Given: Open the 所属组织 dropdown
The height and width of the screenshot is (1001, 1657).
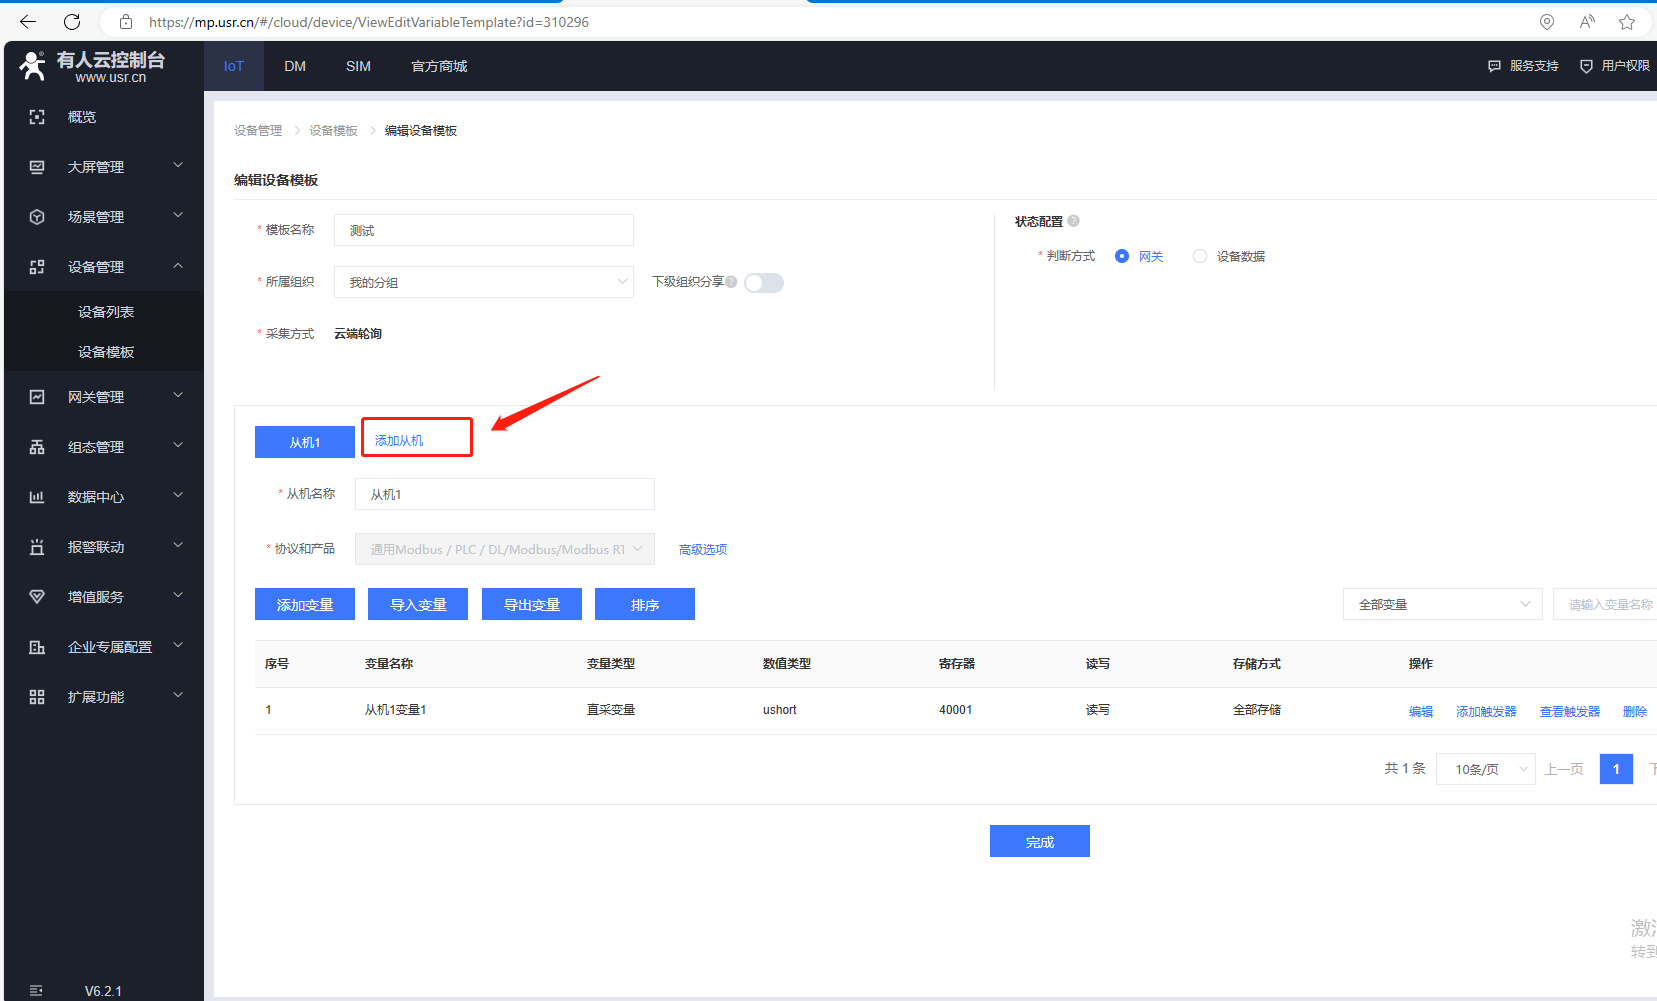Looking at the screenshot, I should coord(484,282).
